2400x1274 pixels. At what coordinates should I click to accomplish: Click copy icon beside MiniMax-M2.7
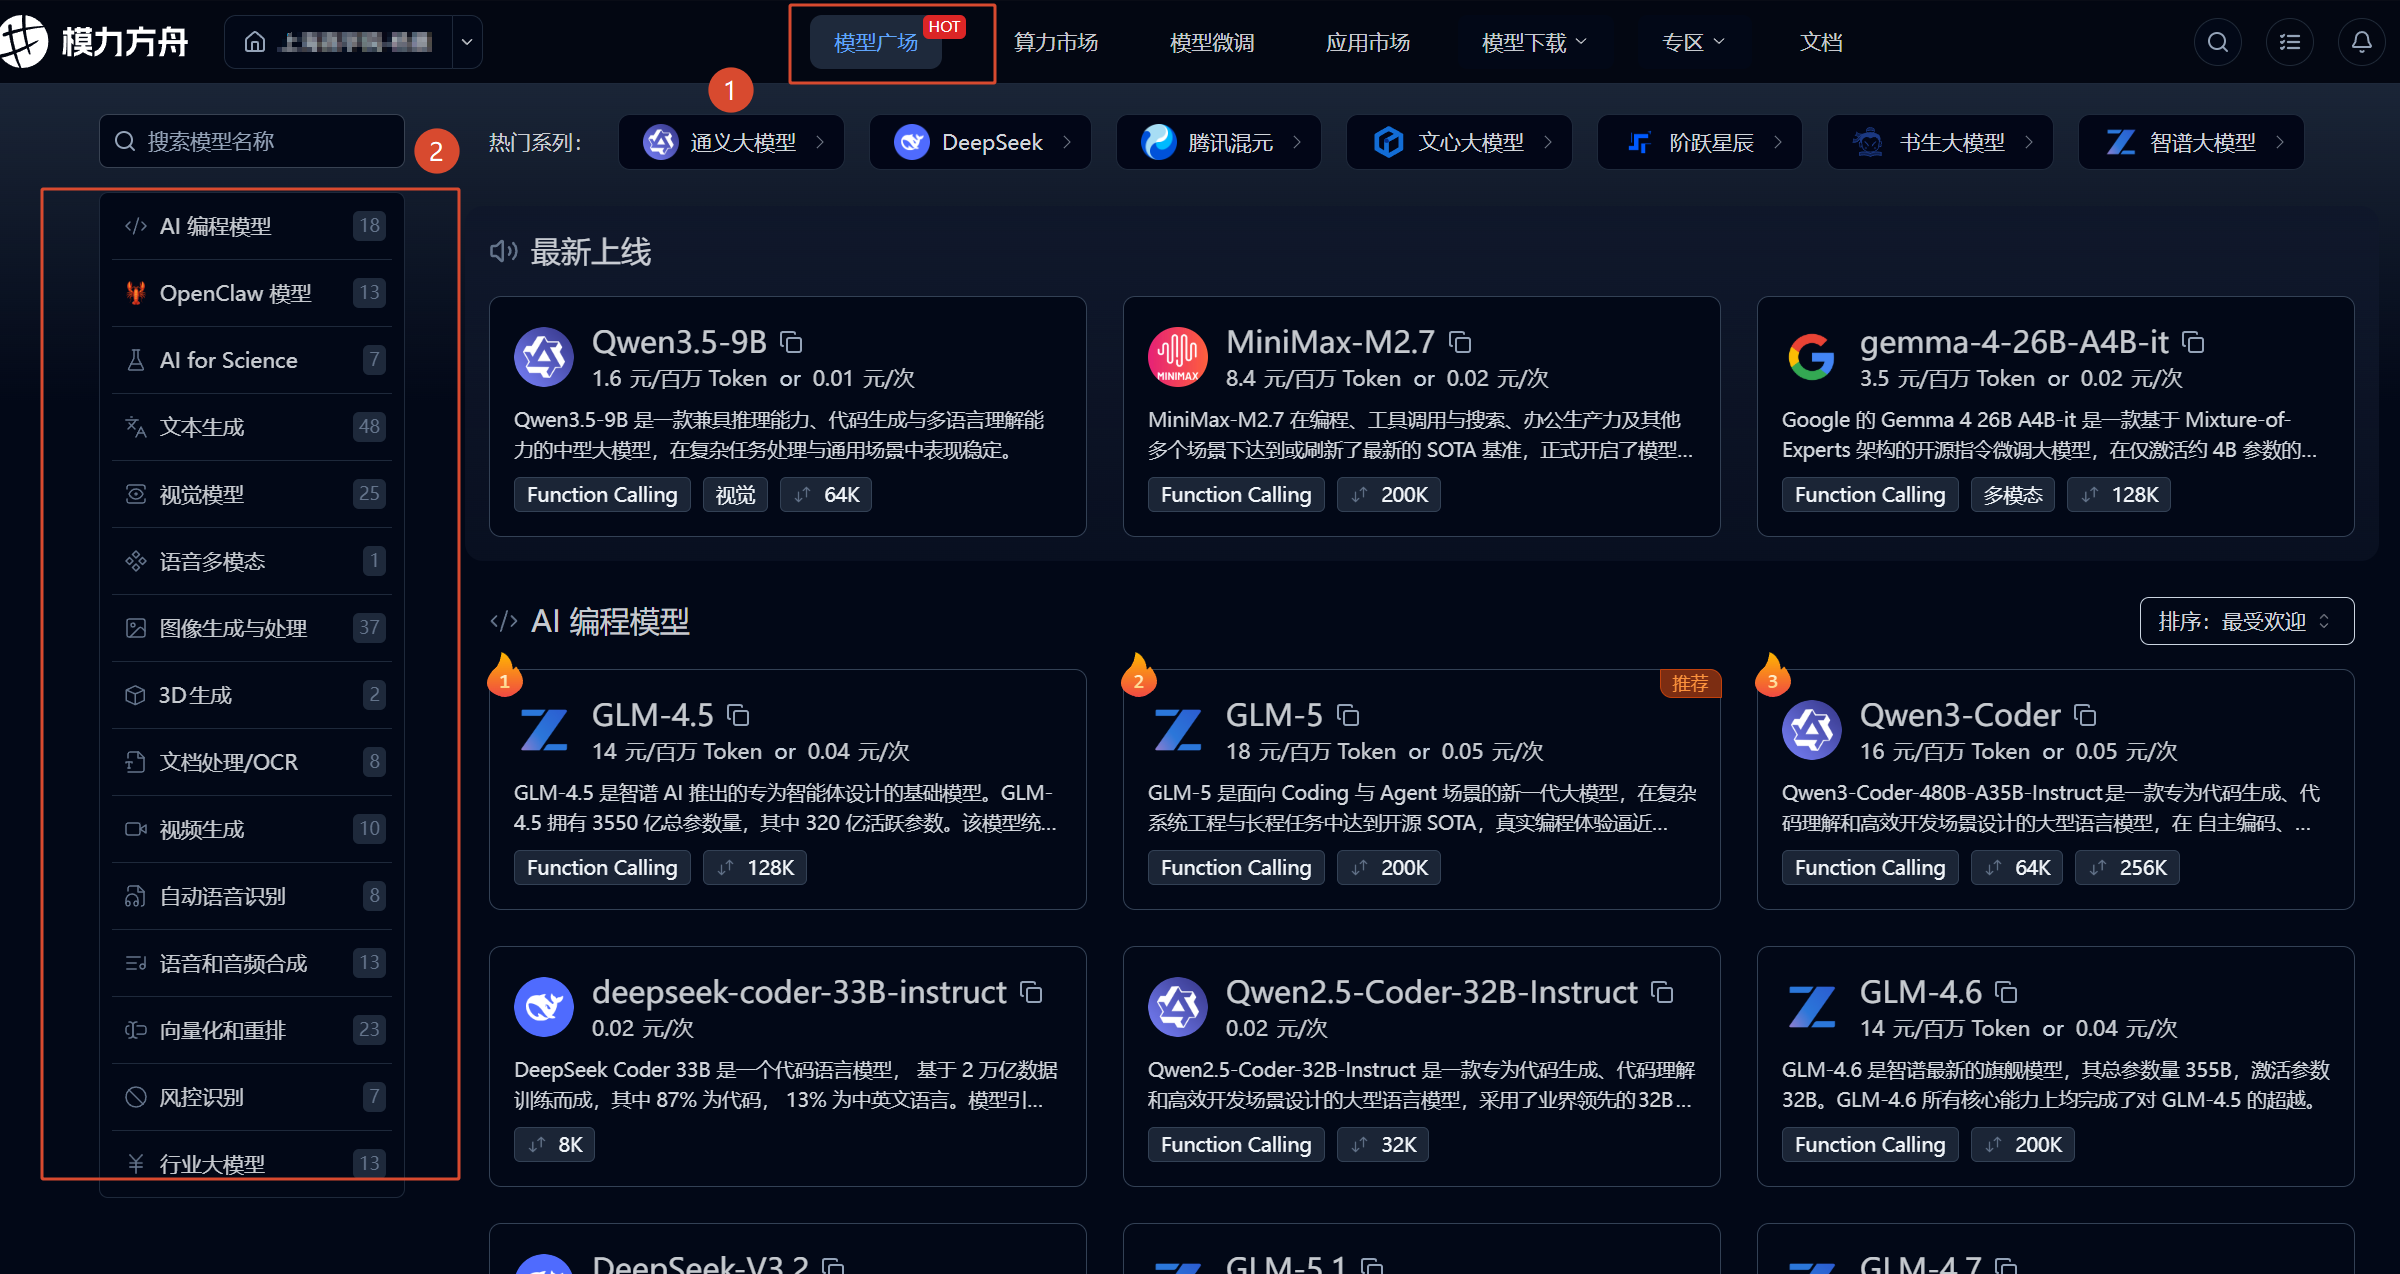(1460, 343)
